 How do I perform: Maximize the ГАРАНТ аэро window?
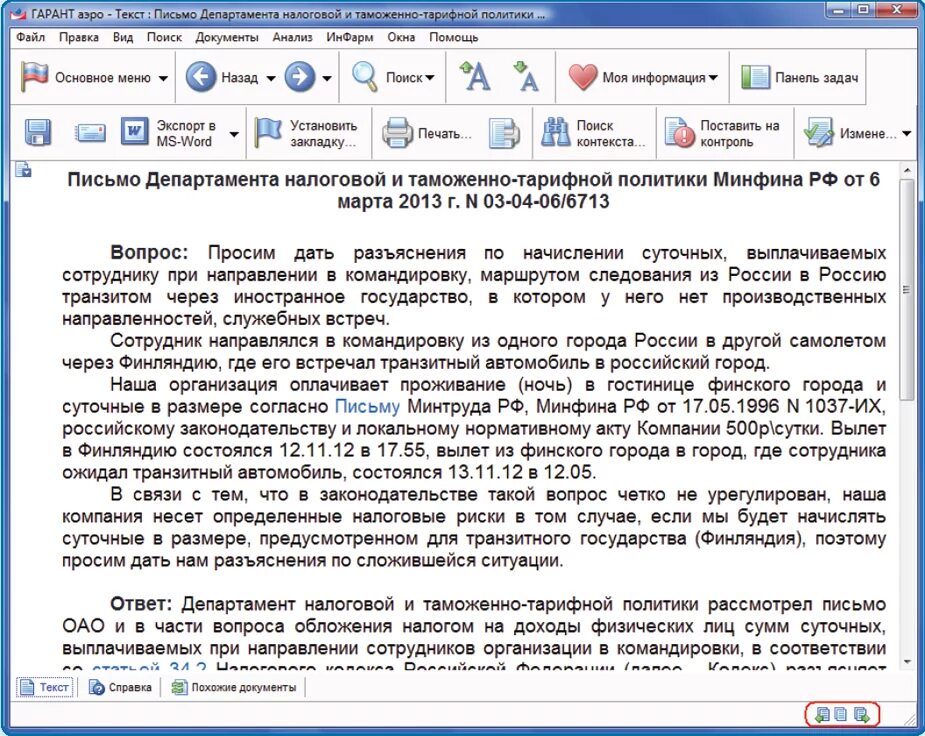(x=864, y=10)
